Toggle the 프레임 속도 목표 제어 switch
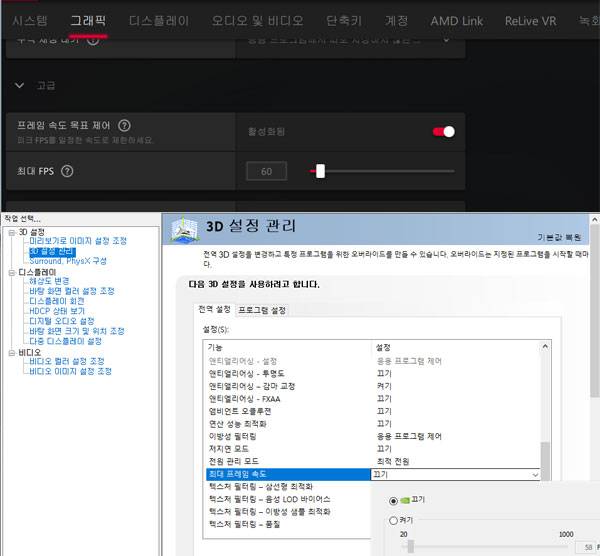 (442, 131)
